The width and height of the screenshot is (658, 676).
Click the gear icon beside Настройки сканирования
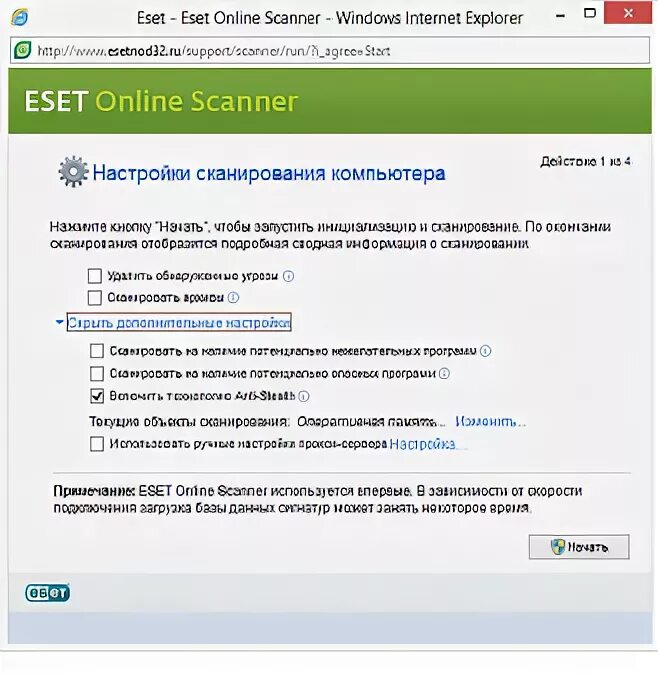click(x=73, y=172)
